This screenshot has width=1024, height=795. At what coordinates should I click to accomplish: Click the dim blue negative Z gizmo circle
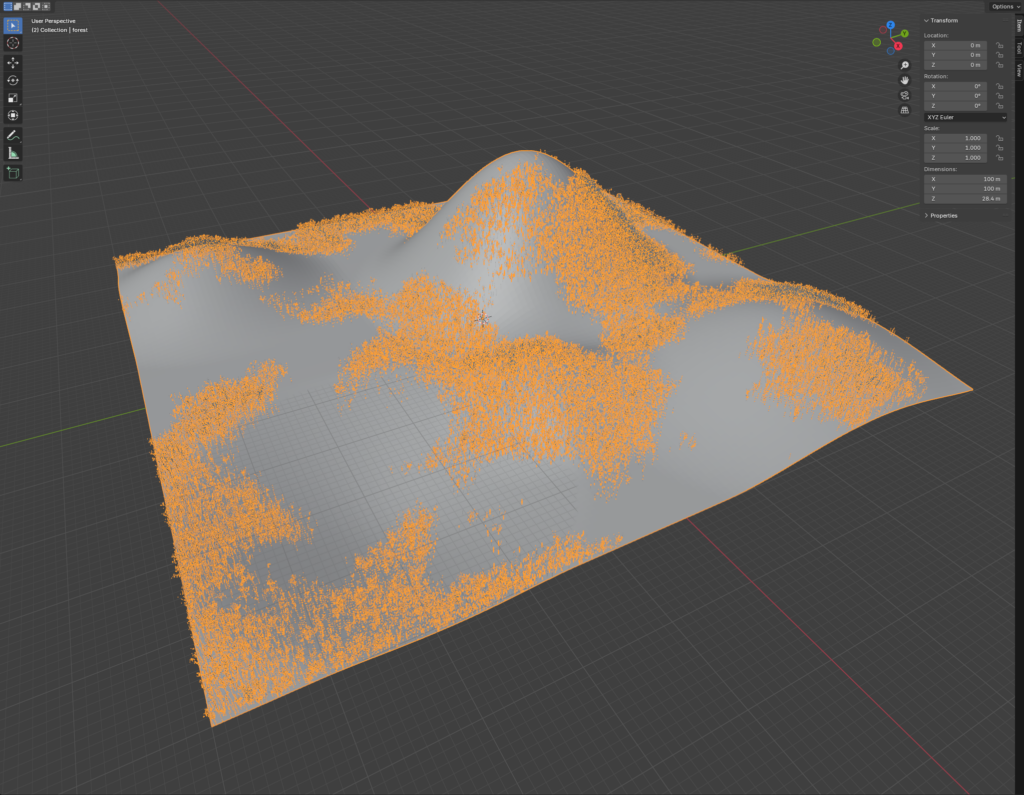pyautogui.click(x=891, y=51)
